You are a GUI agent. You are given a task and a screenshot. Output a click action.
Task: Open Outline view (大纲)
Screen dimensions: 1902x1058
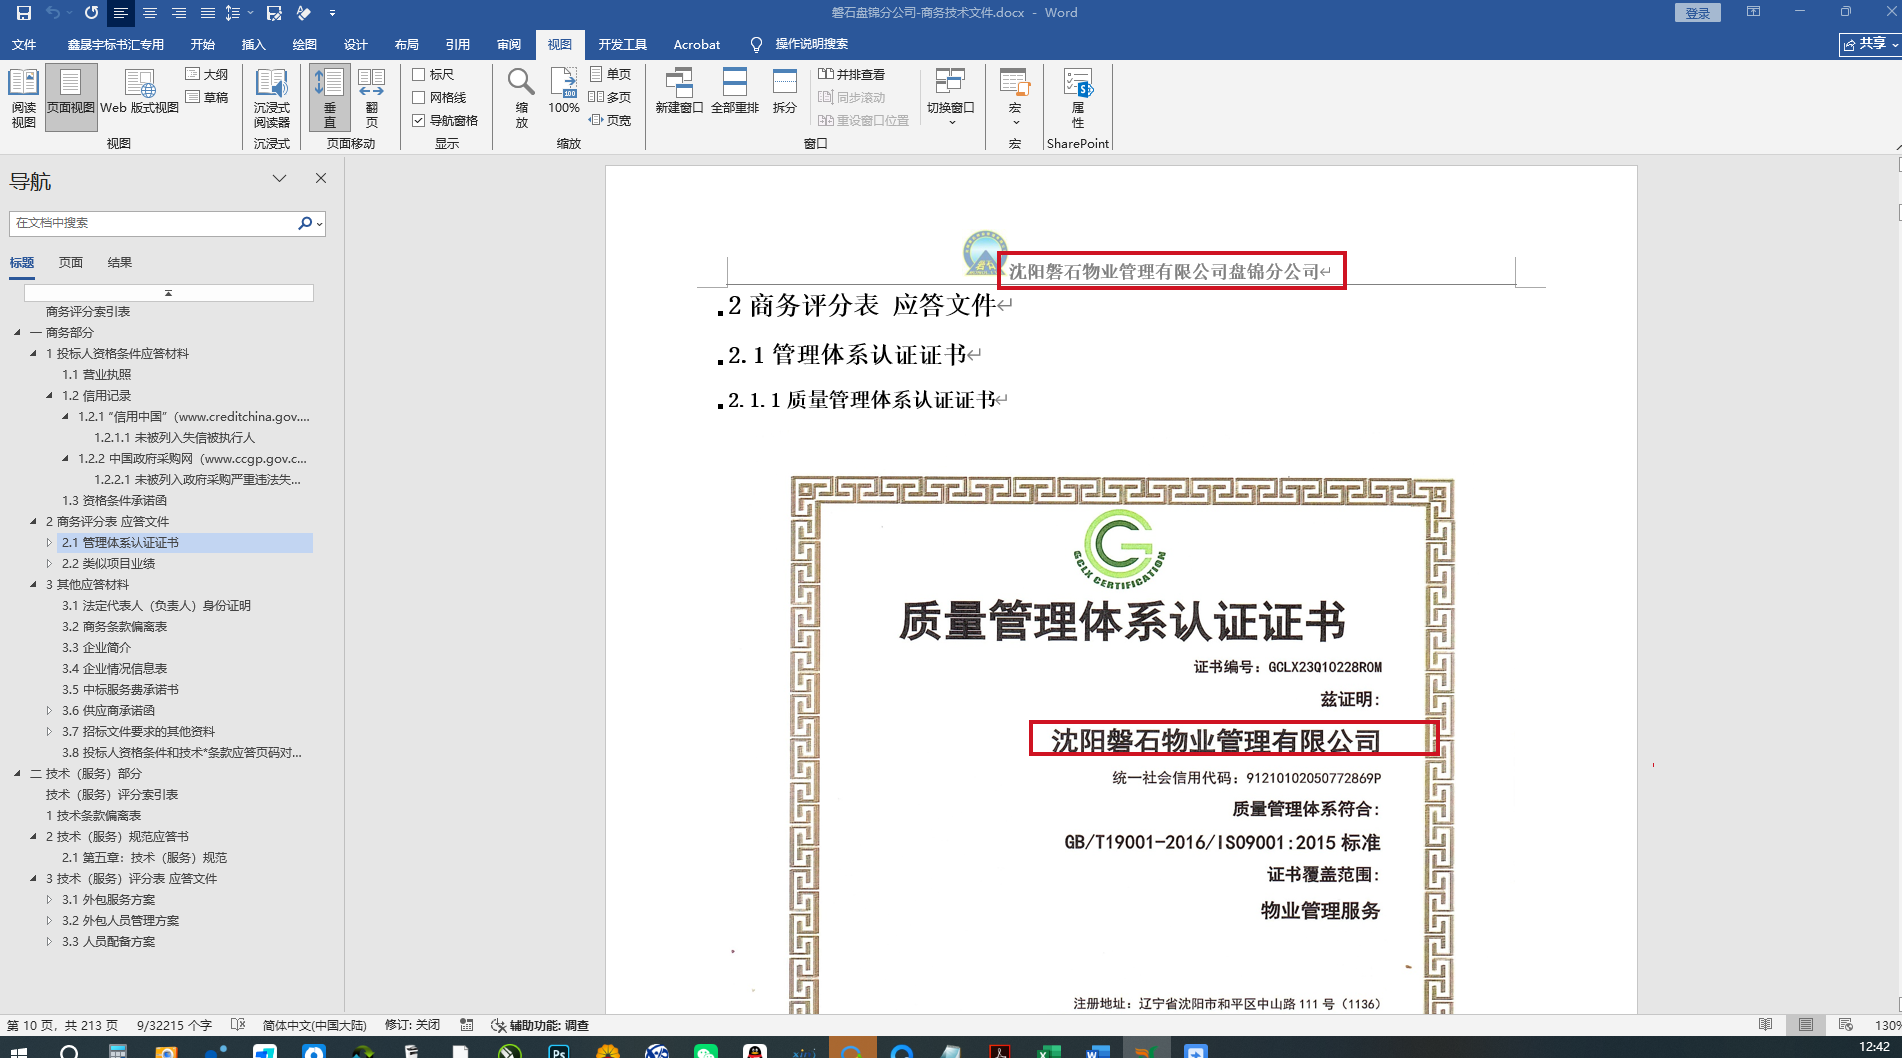pyautogui.click(x=207, y=74)
